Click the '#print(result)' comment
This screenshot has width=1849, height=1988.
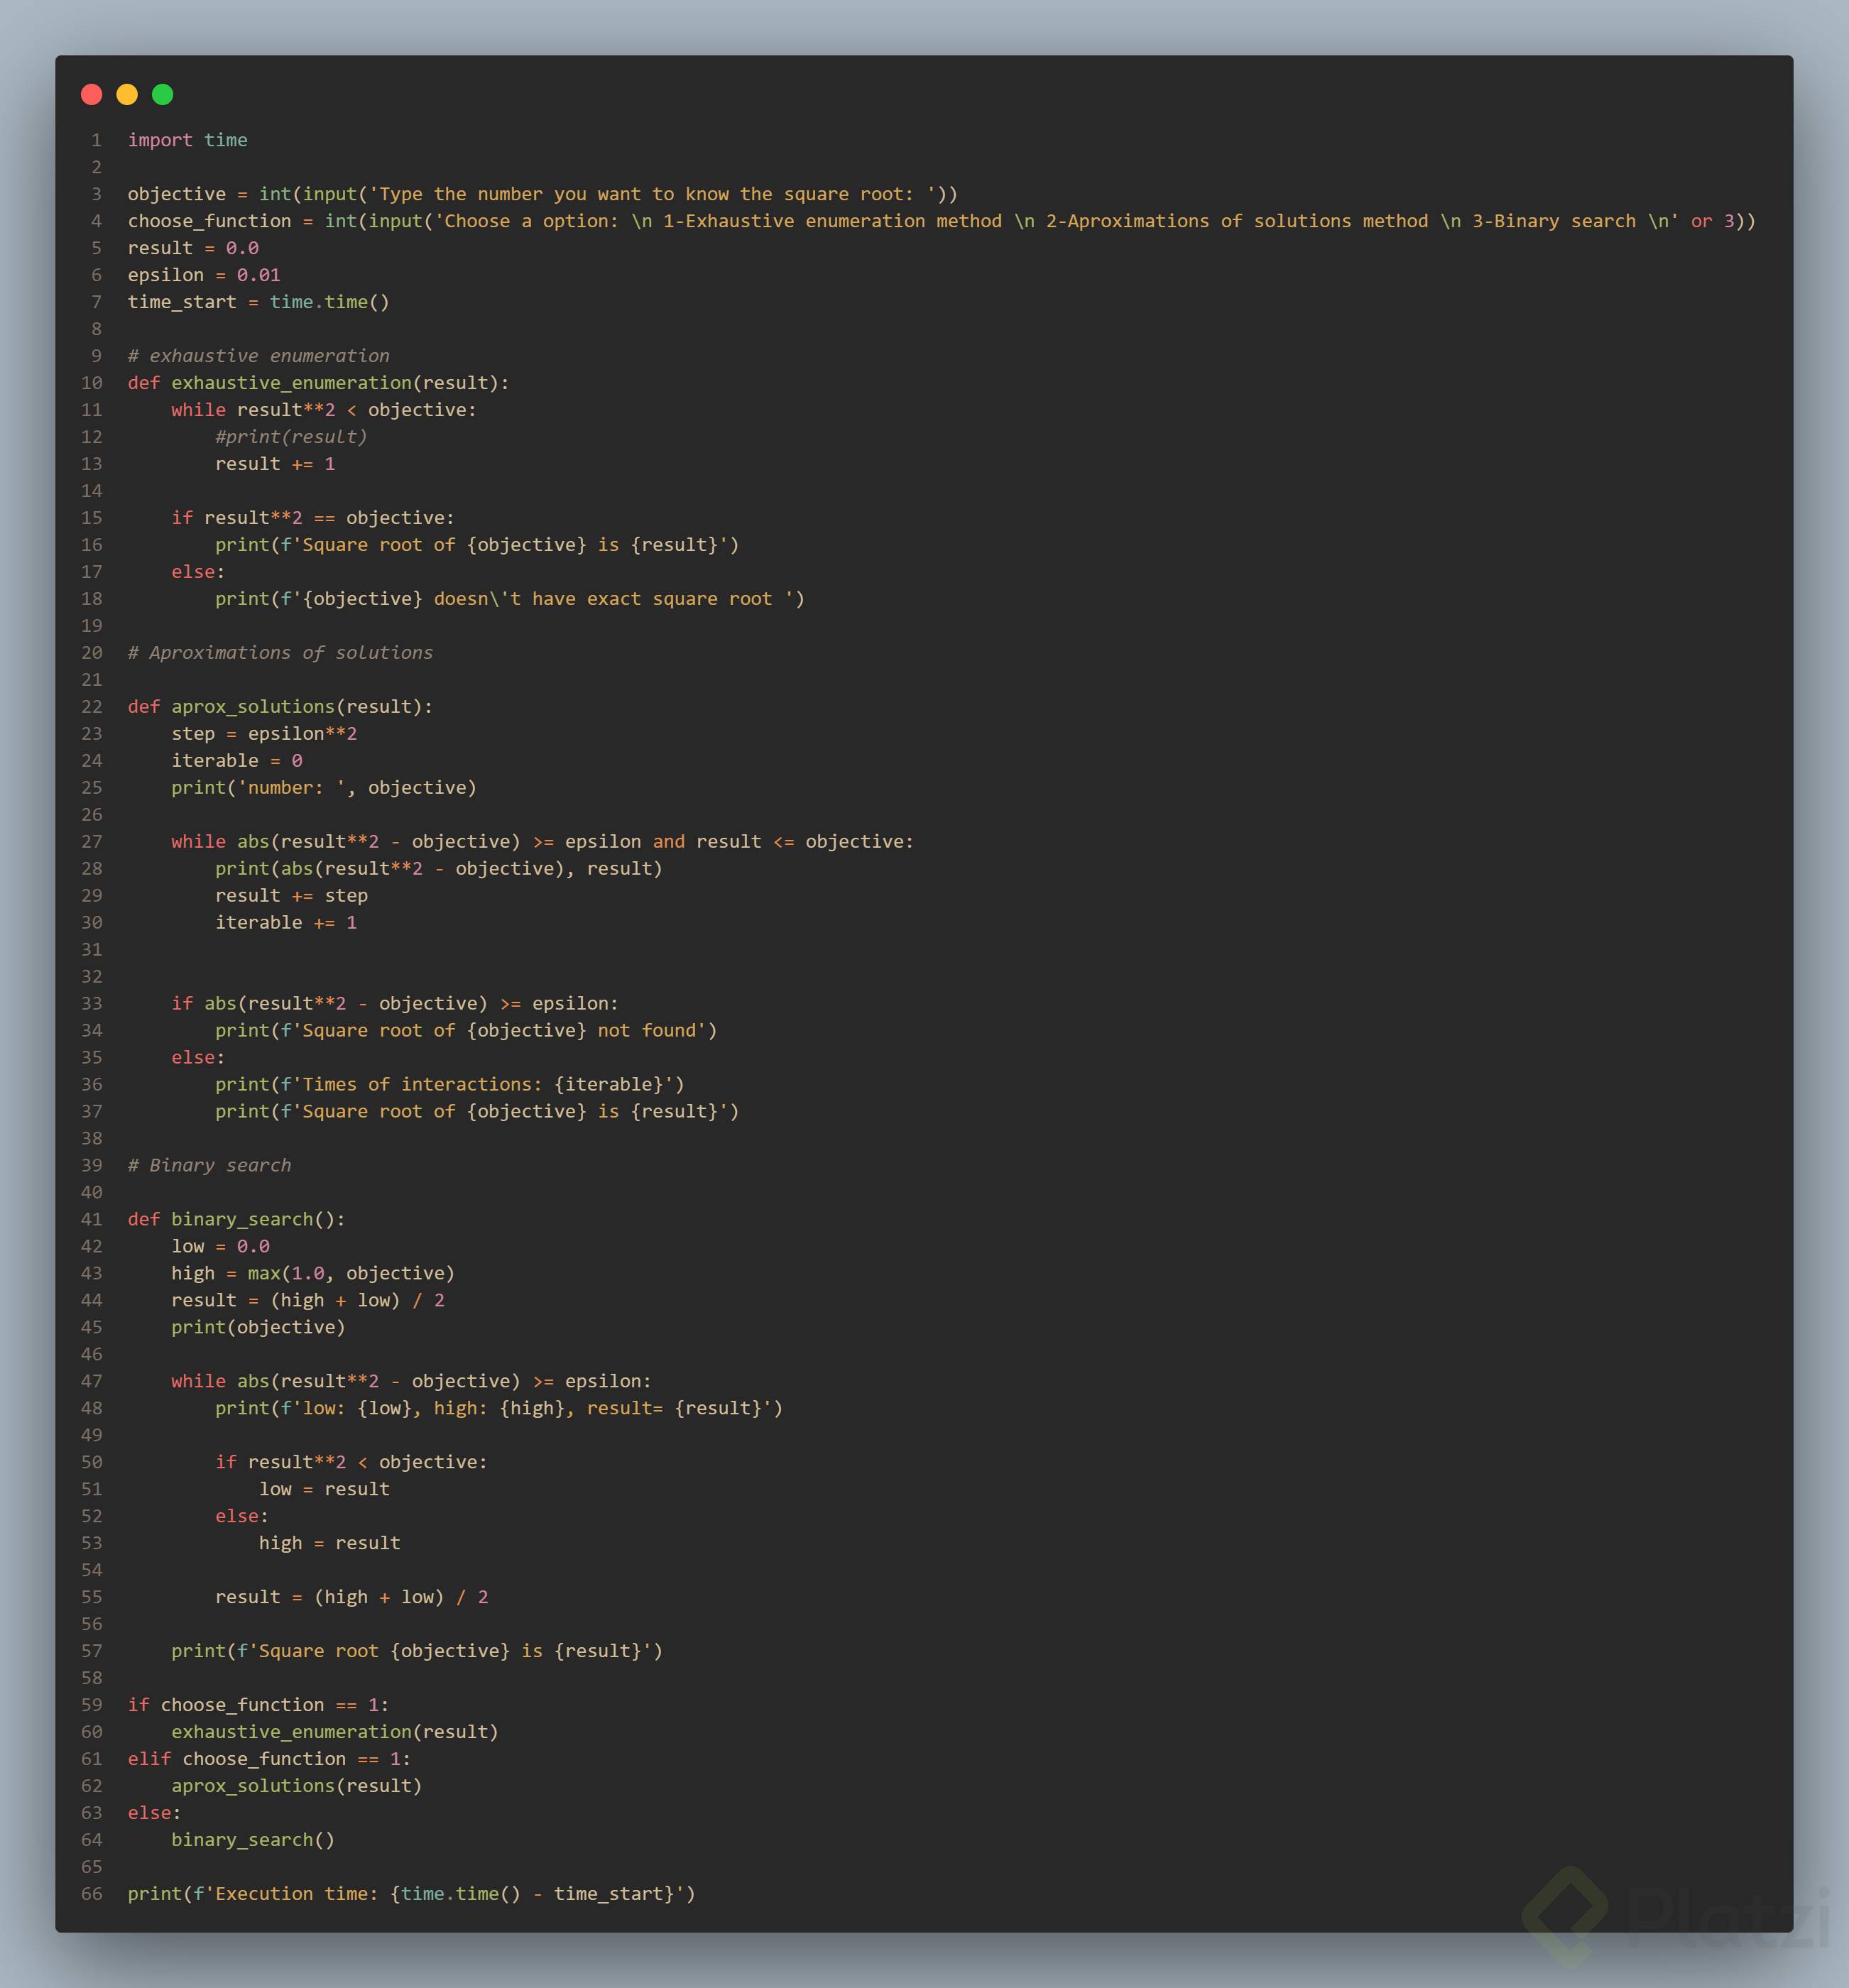(x=291, y=437)
